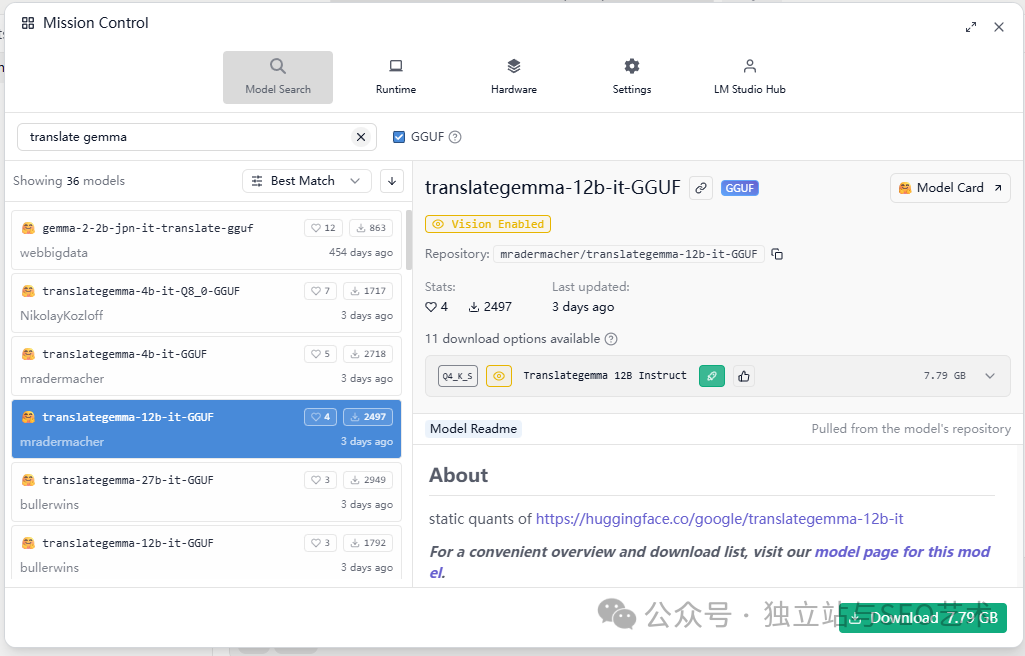
Task: Close the Mission Control dialog
Action: (x=999, y=27)
